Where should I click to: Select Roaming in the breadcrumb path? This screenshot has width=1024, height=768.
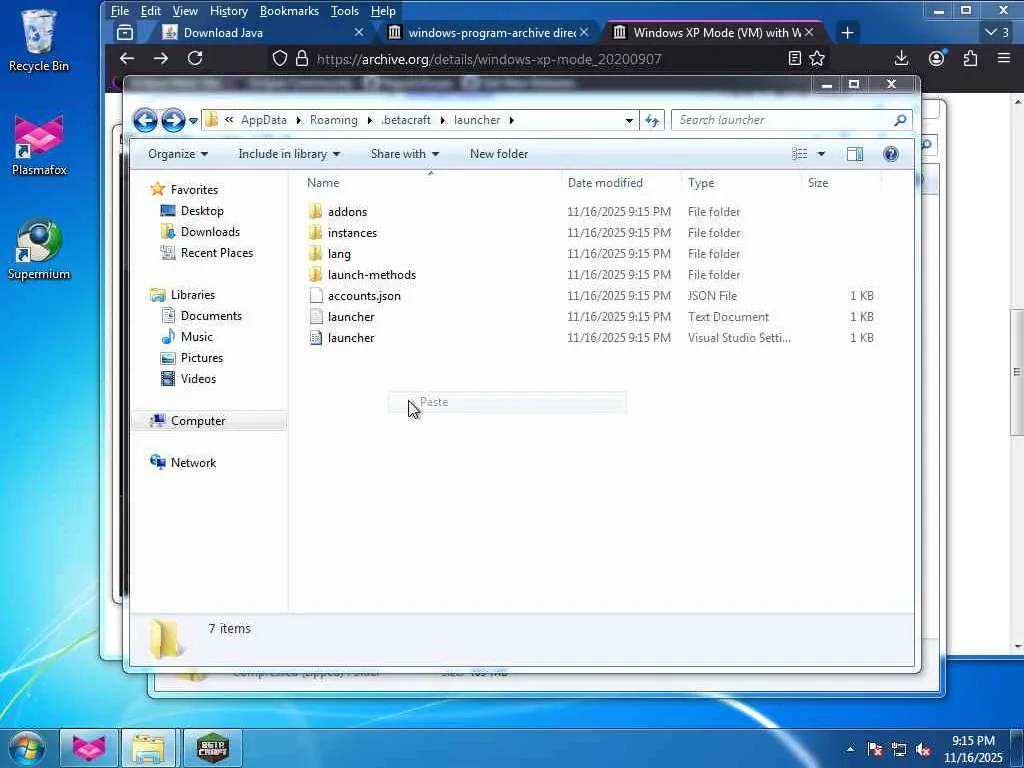334,120
